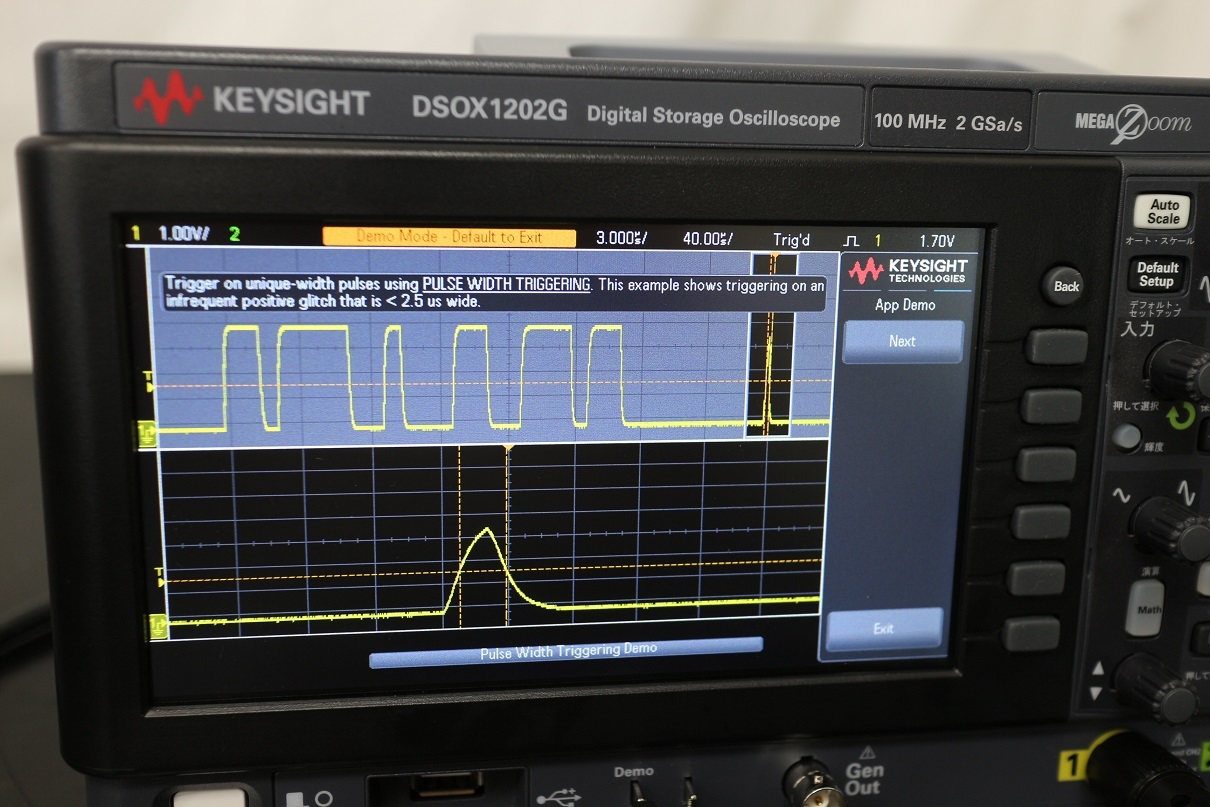1210x807 pixels.
Task: Open the underlined PULSE WIDTH TRIGGERING link
Action: (506, 285)
